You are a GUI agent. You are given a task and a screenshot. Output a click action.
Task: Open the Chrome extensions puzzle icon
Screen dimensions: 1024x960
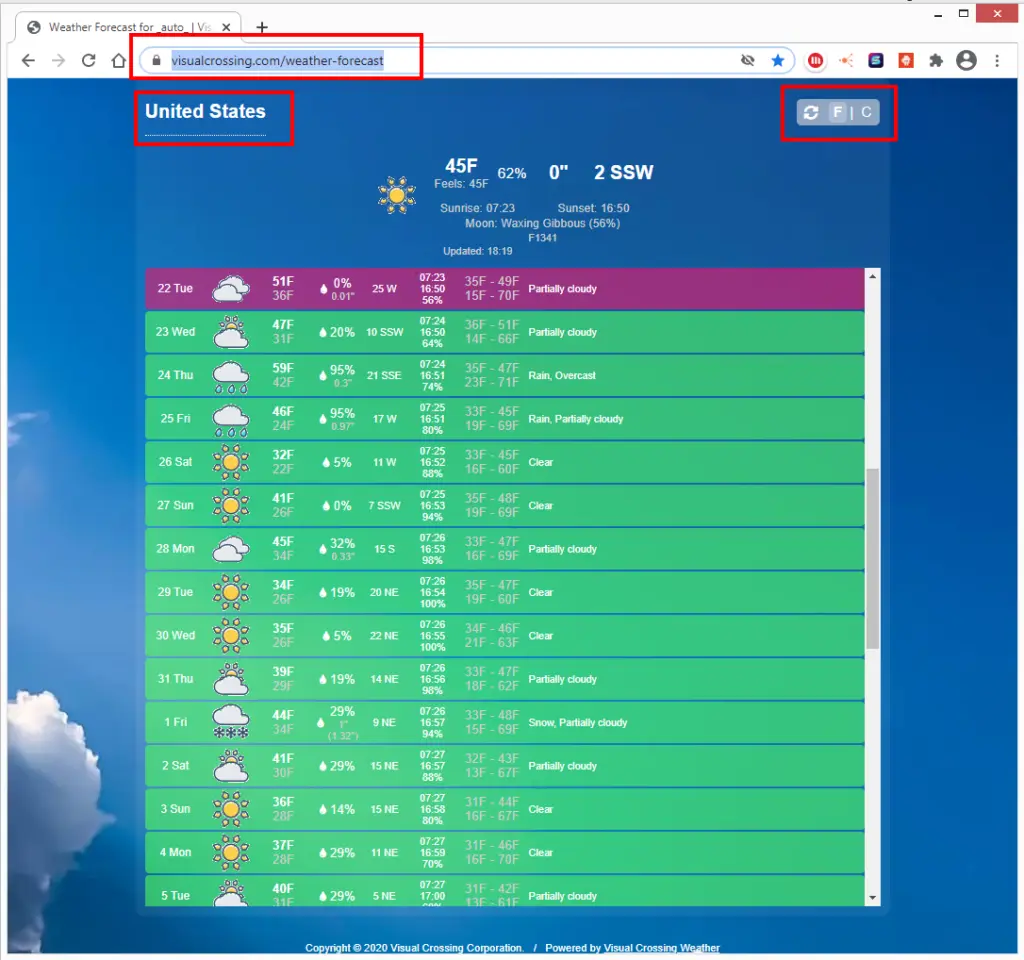pos(936,61)
